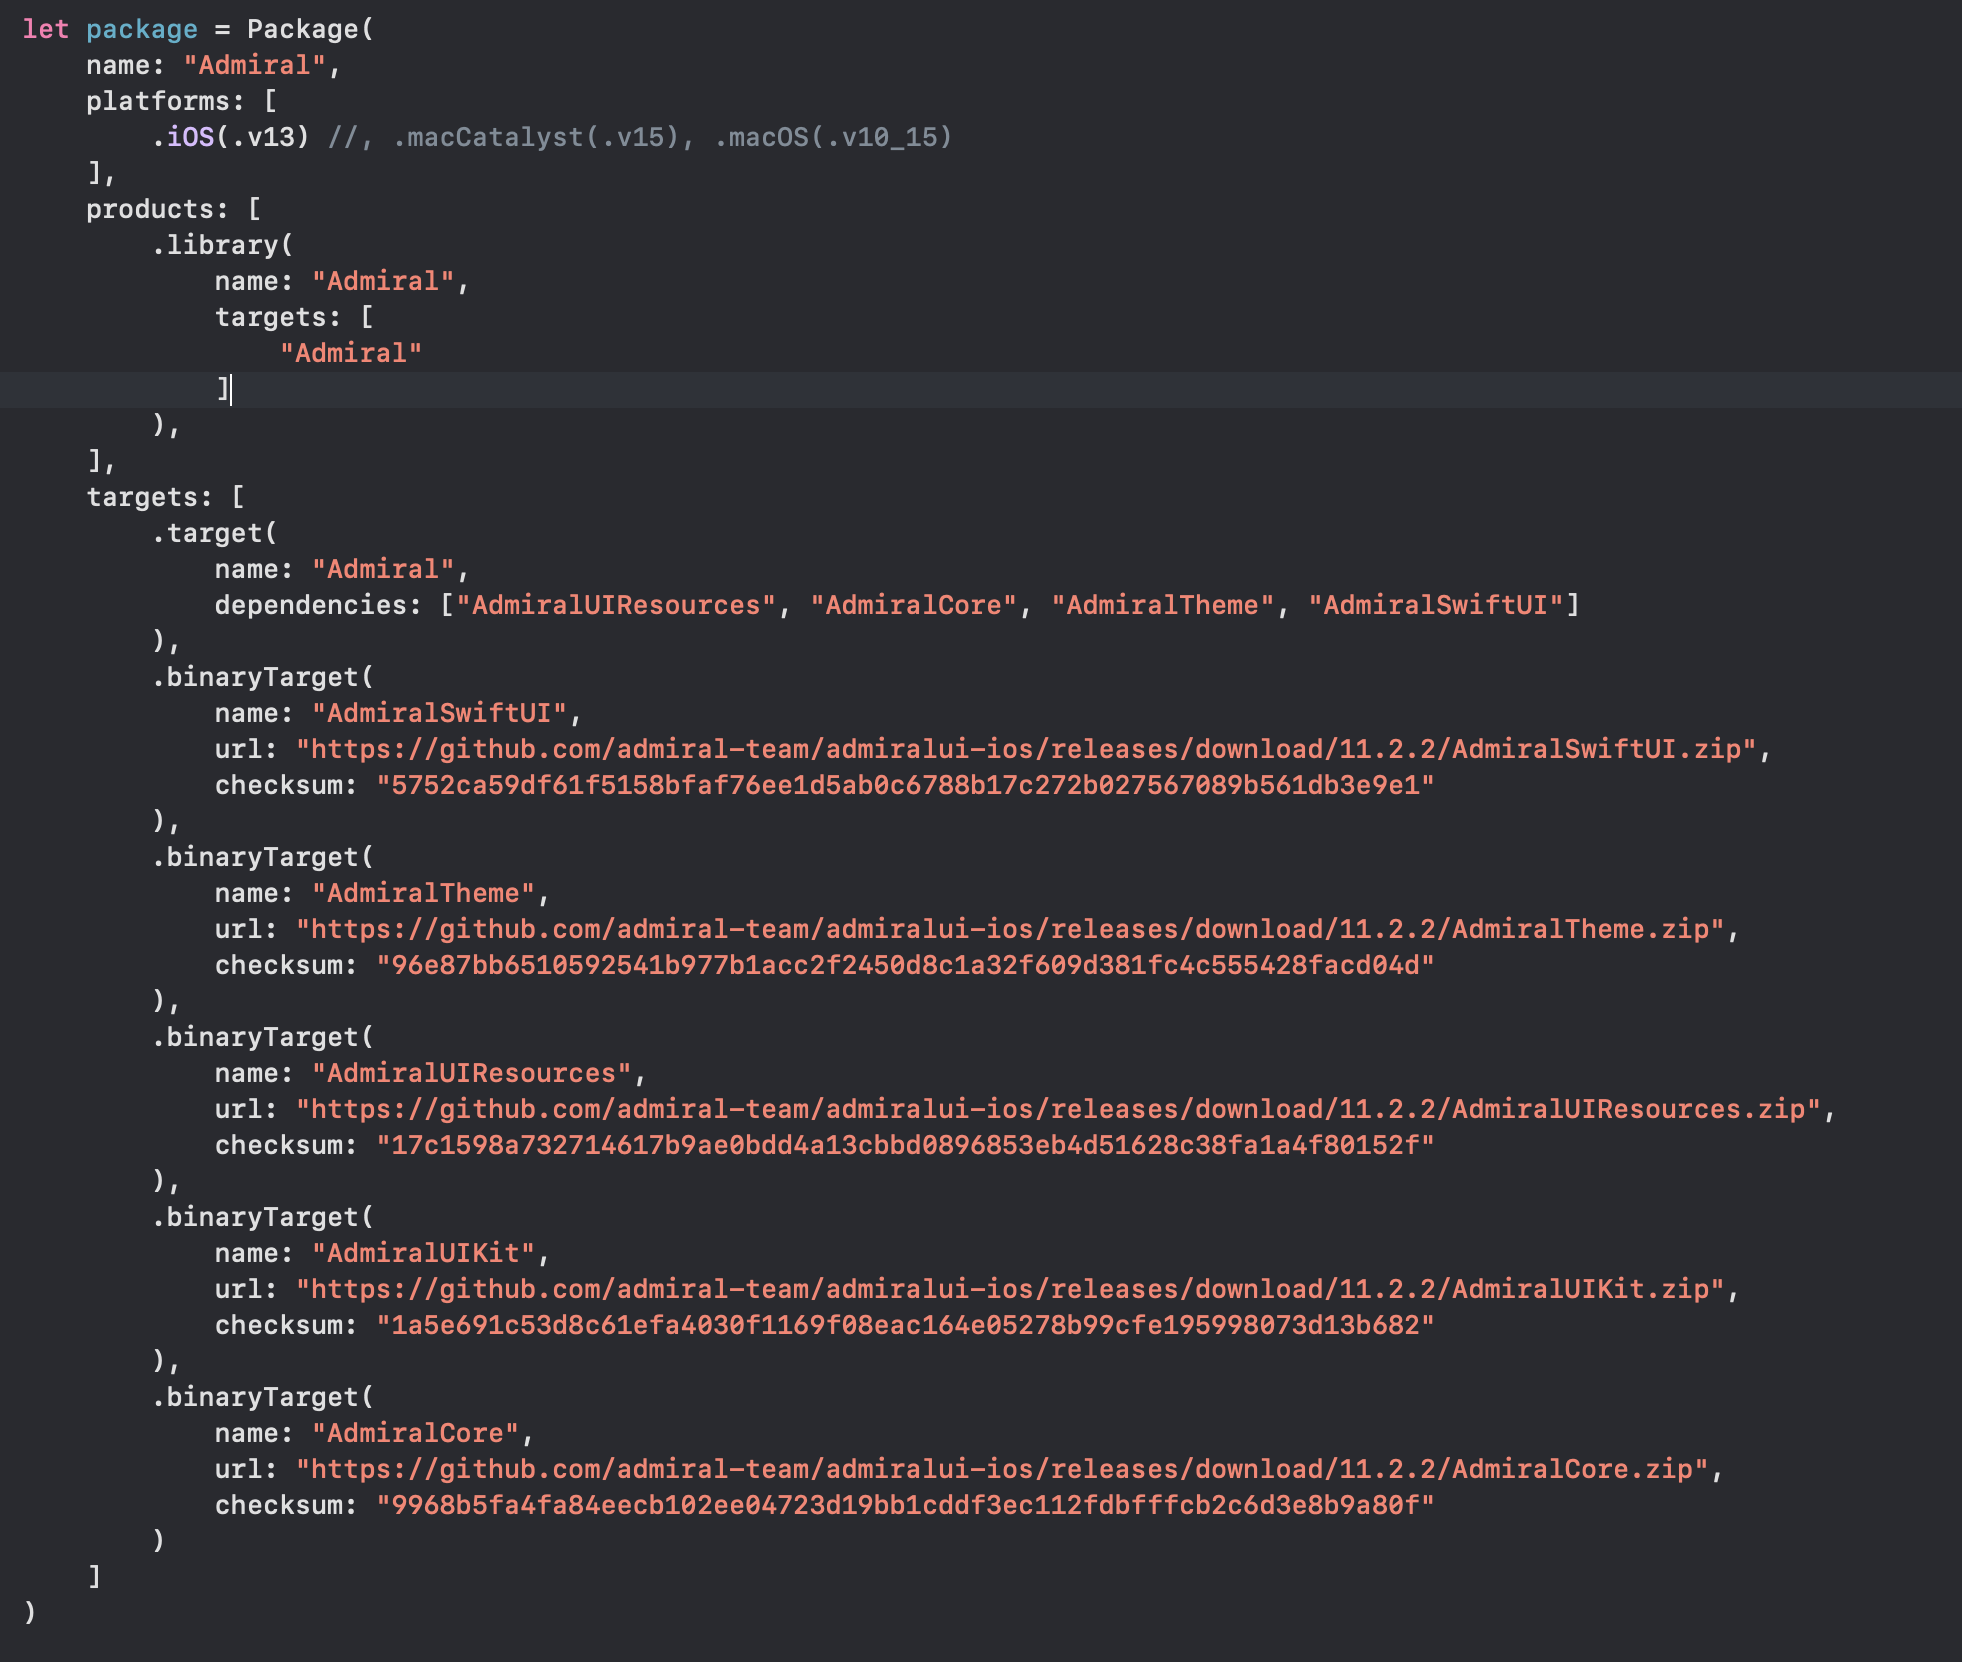Click the 'checksum:' label for AdmiralCore
The width and height of the screenshot is (1962, 1662).
[286, 1505]
